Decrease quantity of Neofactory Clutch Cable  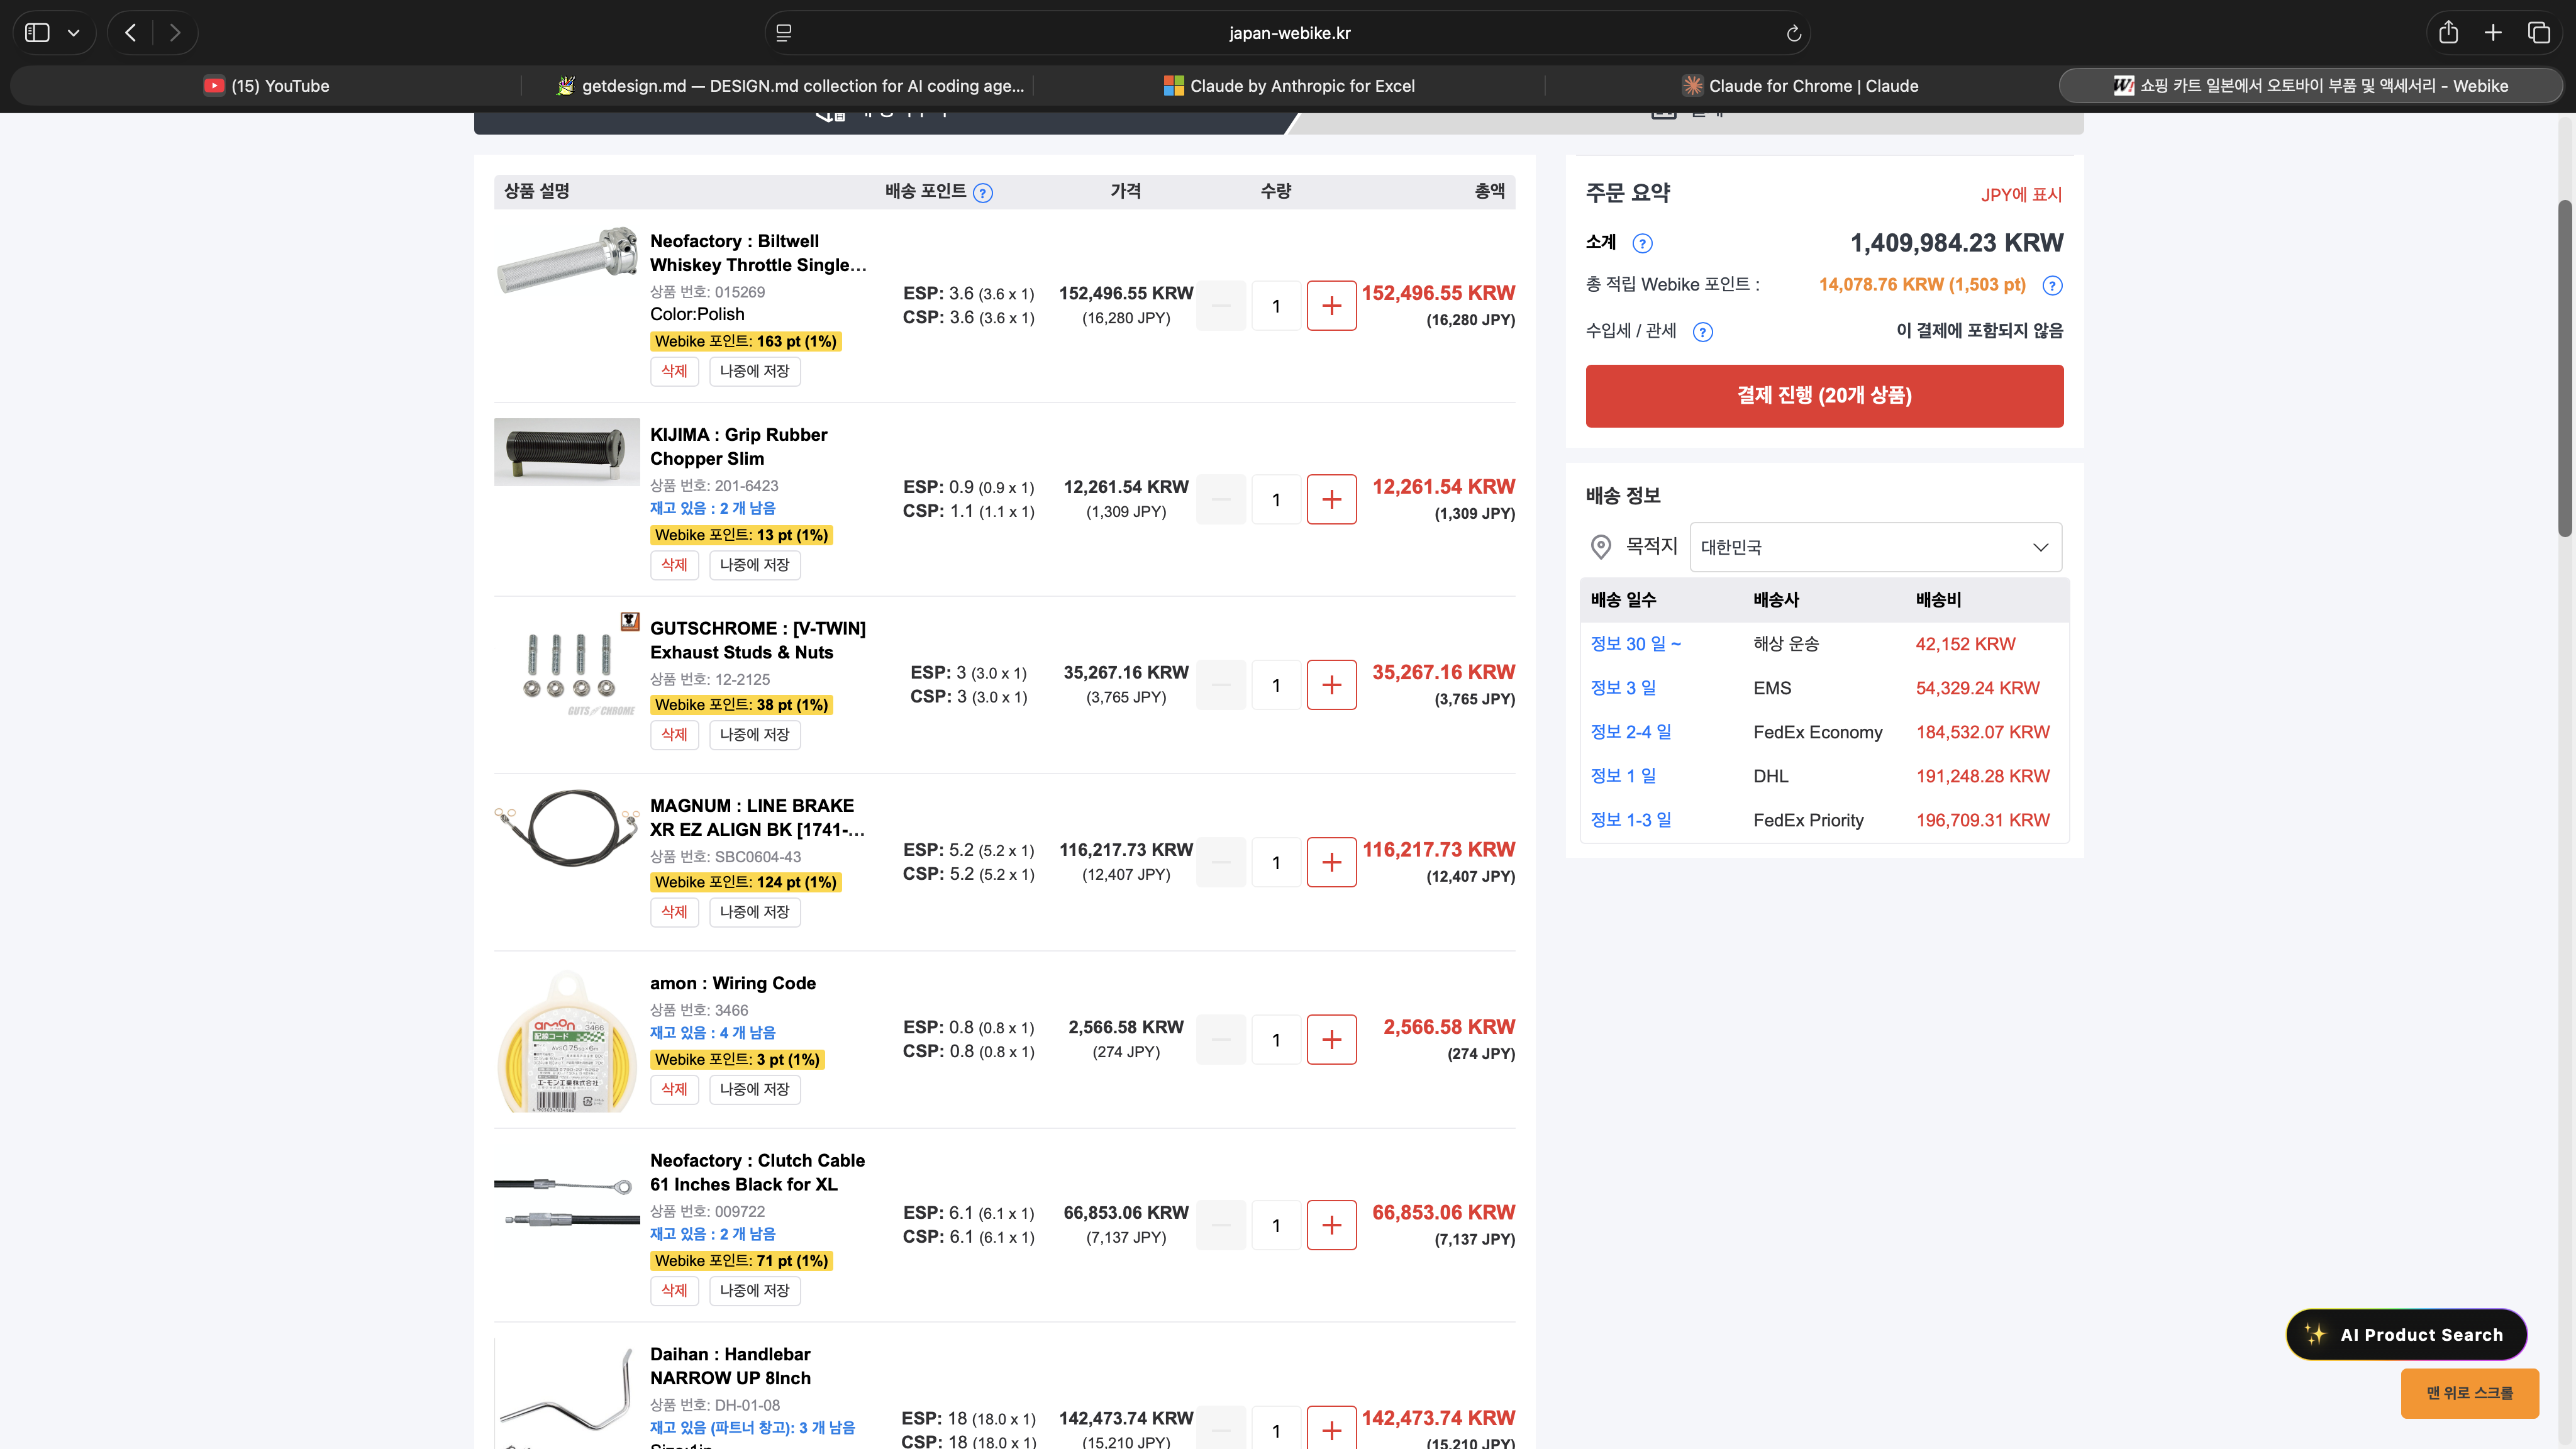(x=1221, y=1225)
